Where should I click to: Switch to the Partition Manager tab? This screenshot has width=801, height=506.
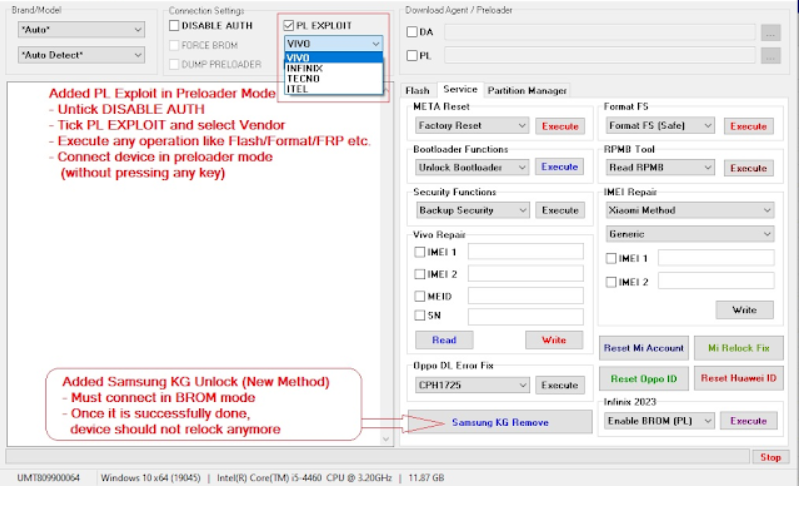[x=527, y=90]
